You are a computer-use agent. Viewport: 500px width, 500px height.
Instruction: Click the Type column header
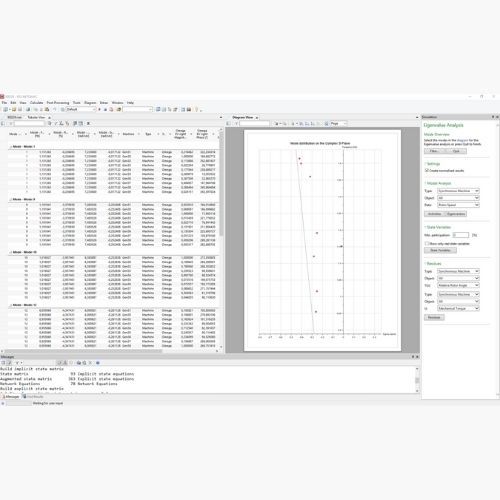pos(148,134)
